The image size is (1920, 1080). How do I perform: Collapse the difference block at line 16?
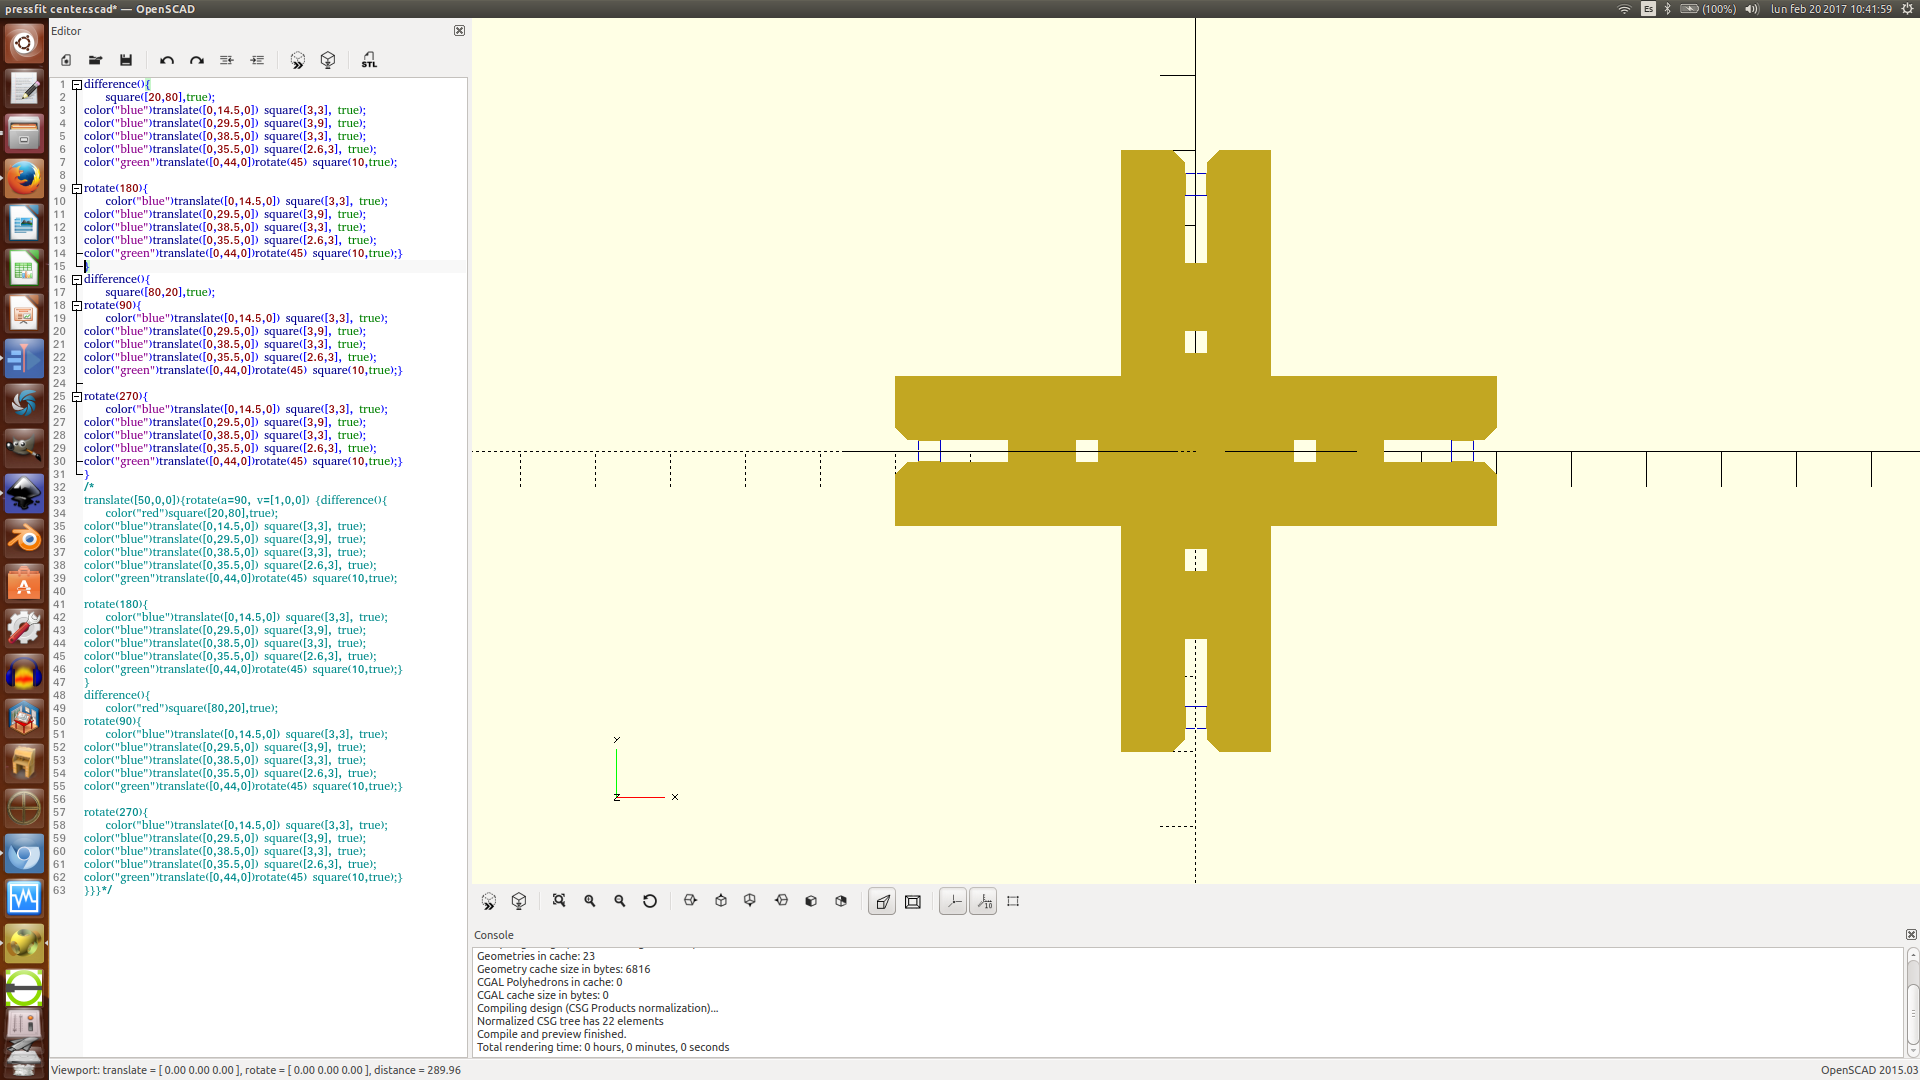click(77, 280)
